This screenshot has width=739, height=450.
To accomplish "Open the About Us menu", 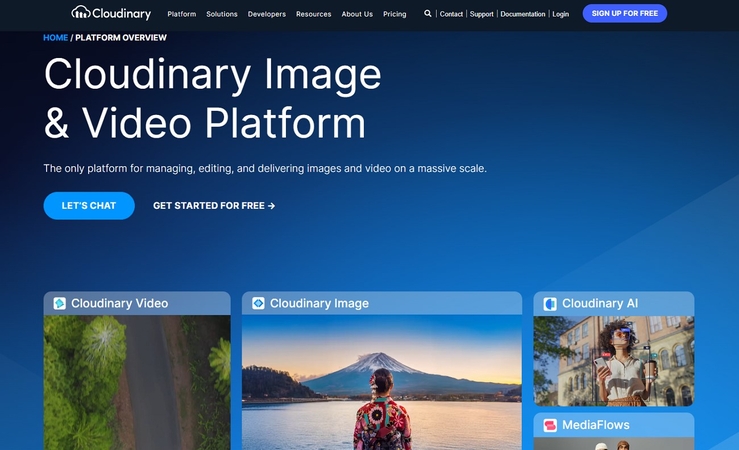I will 357,14.
